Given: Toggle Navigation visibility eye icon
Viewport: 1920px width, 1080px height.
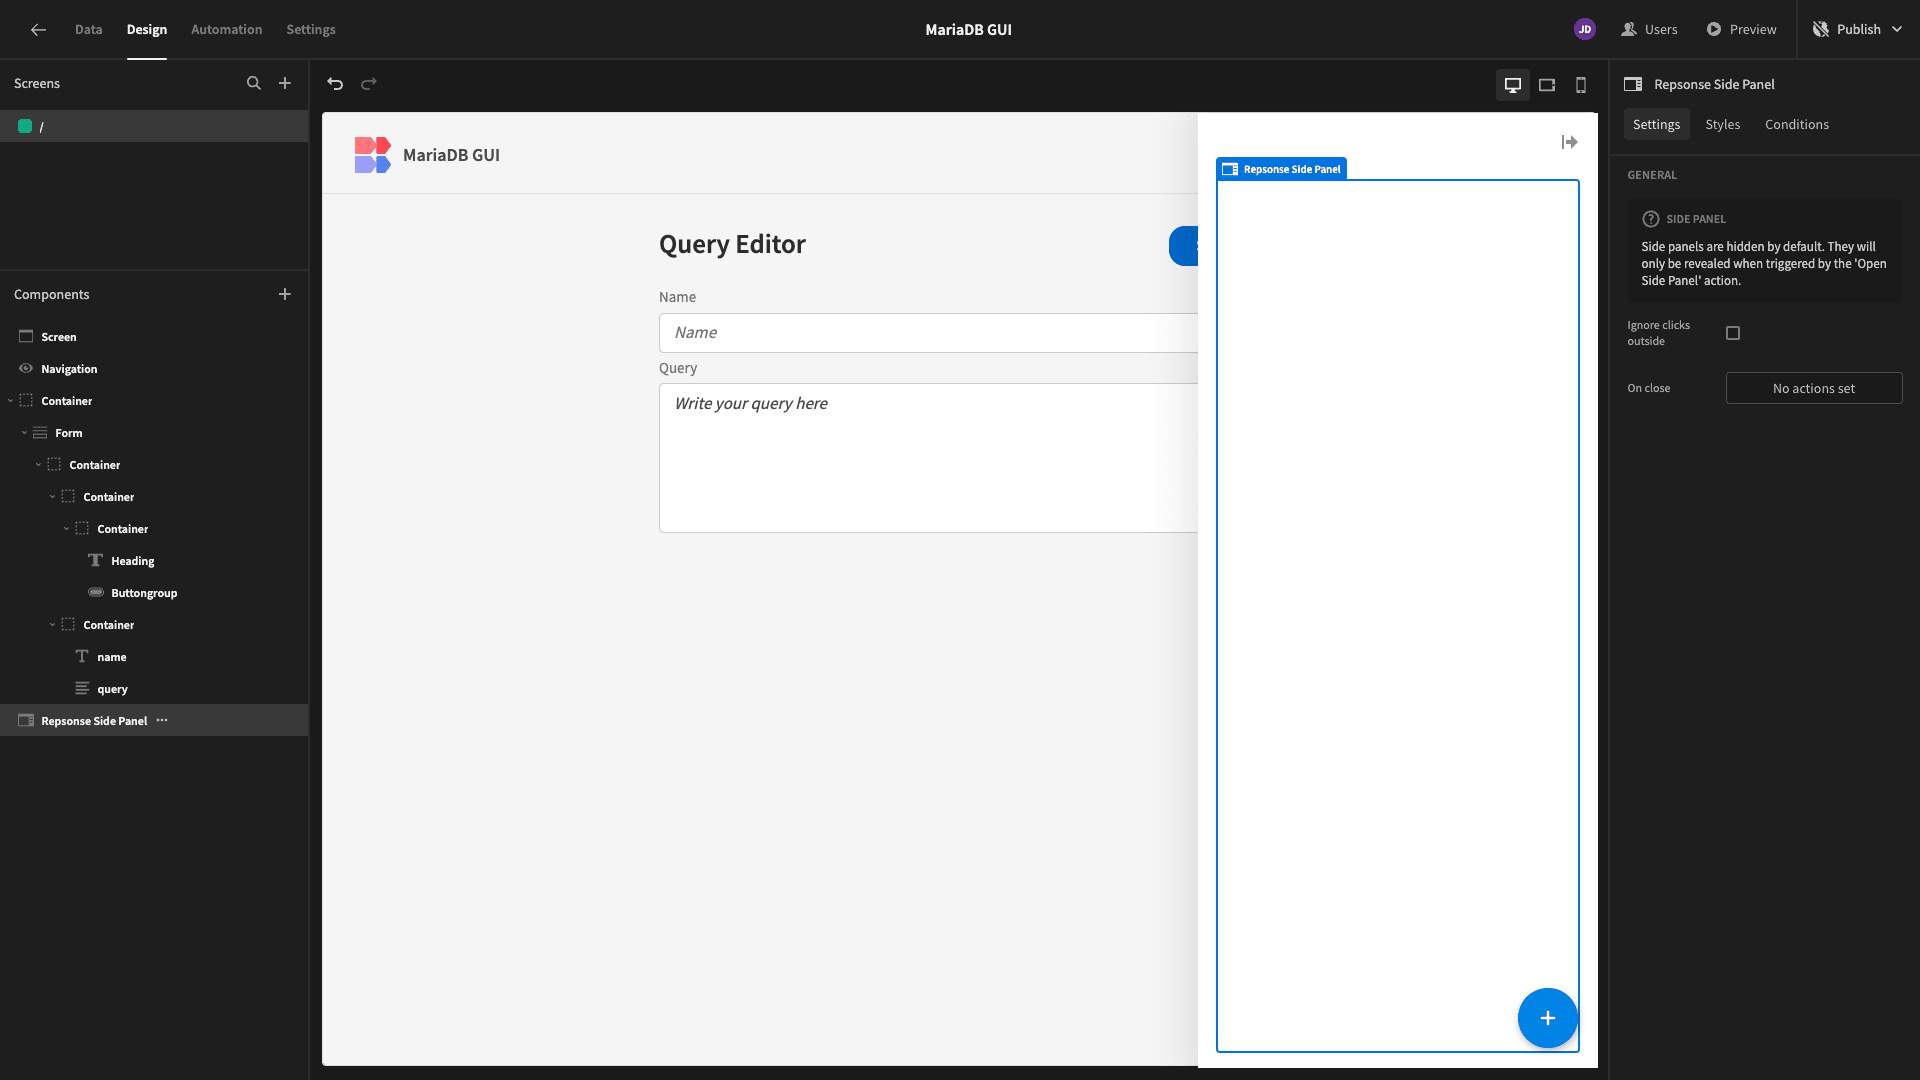Looking at the screenshot, I should tap(26, 369).
